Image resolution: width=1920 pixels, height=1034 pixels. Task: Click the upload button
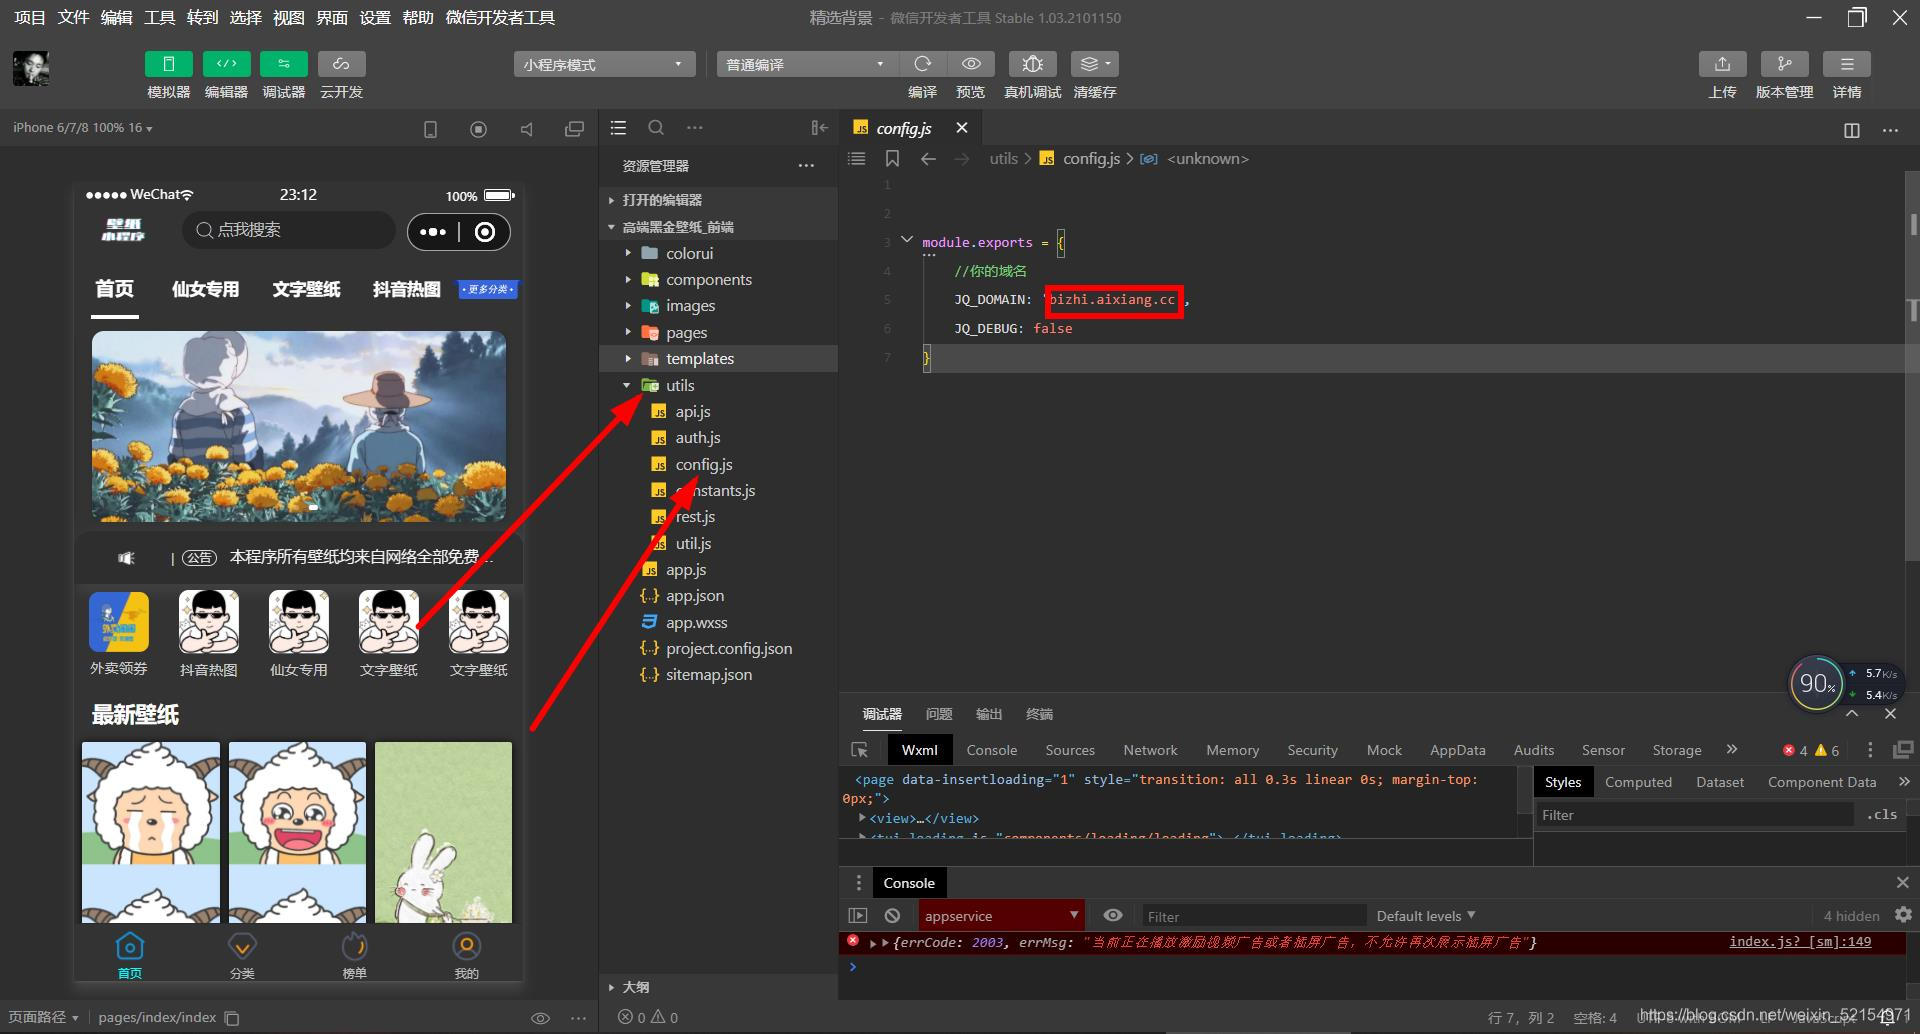(1722, 64)
